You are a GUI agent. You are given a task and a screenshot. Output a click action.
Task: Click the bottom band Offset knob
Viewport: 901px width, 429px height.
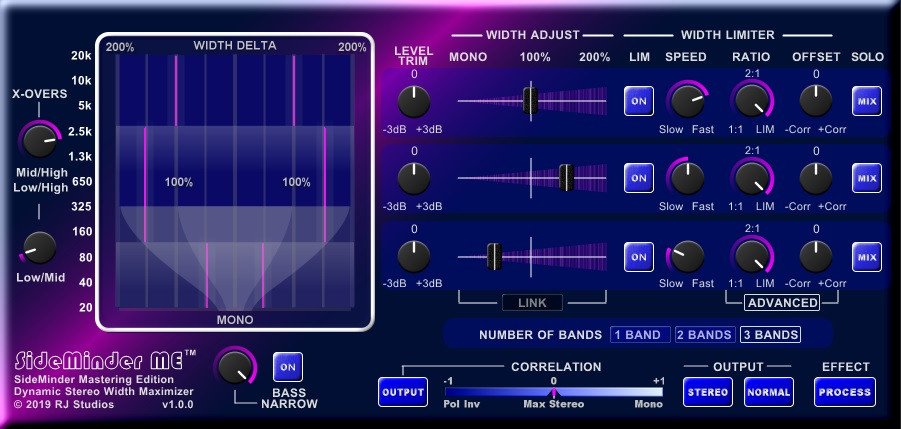(x=816, y=256)
